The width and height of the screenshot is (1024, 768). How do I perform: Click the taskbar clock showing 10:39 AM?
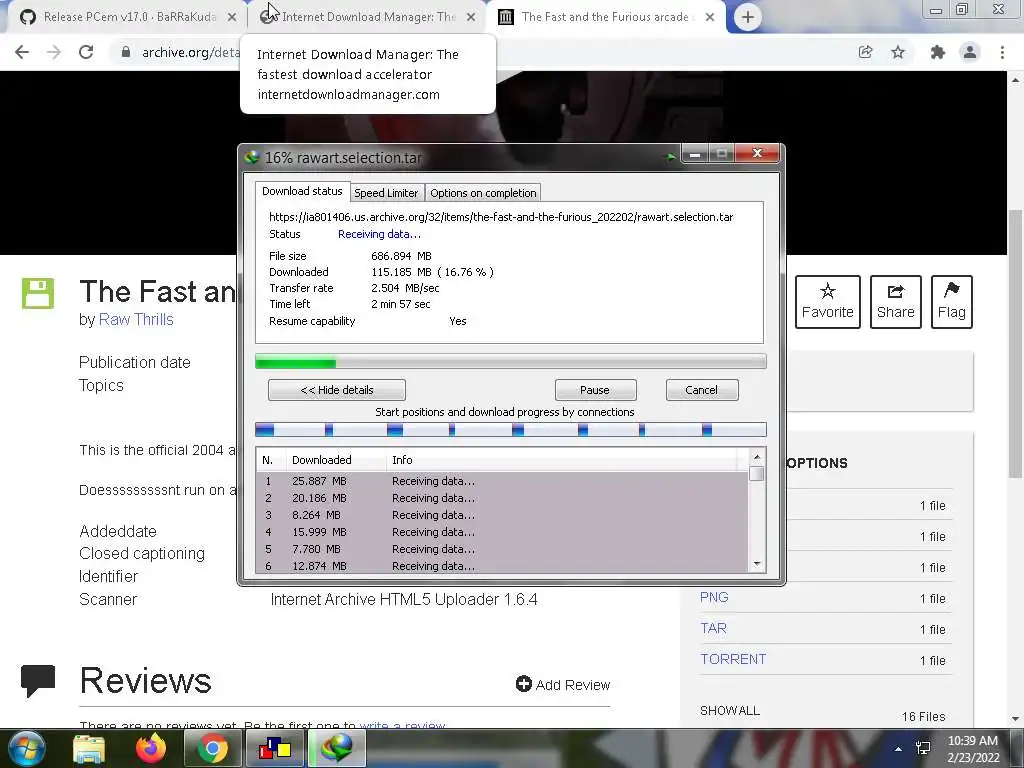pos(973,749)
